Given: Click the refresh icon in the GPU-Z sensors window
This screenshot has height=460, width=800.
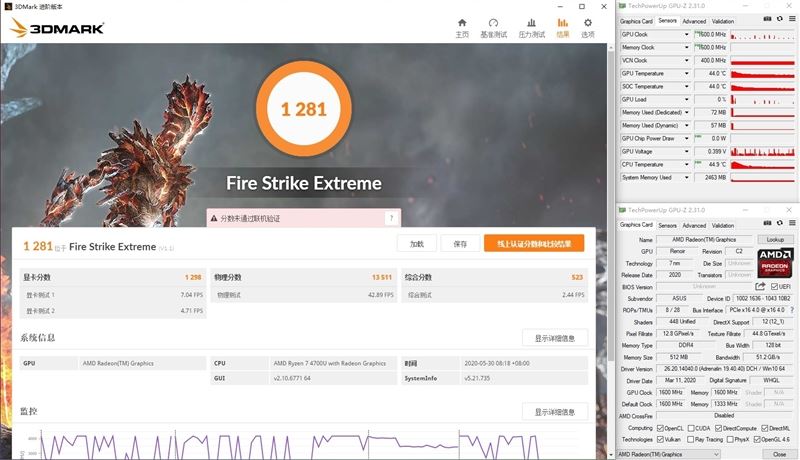Looking at the screenshot, I should [x=780, y=19].
